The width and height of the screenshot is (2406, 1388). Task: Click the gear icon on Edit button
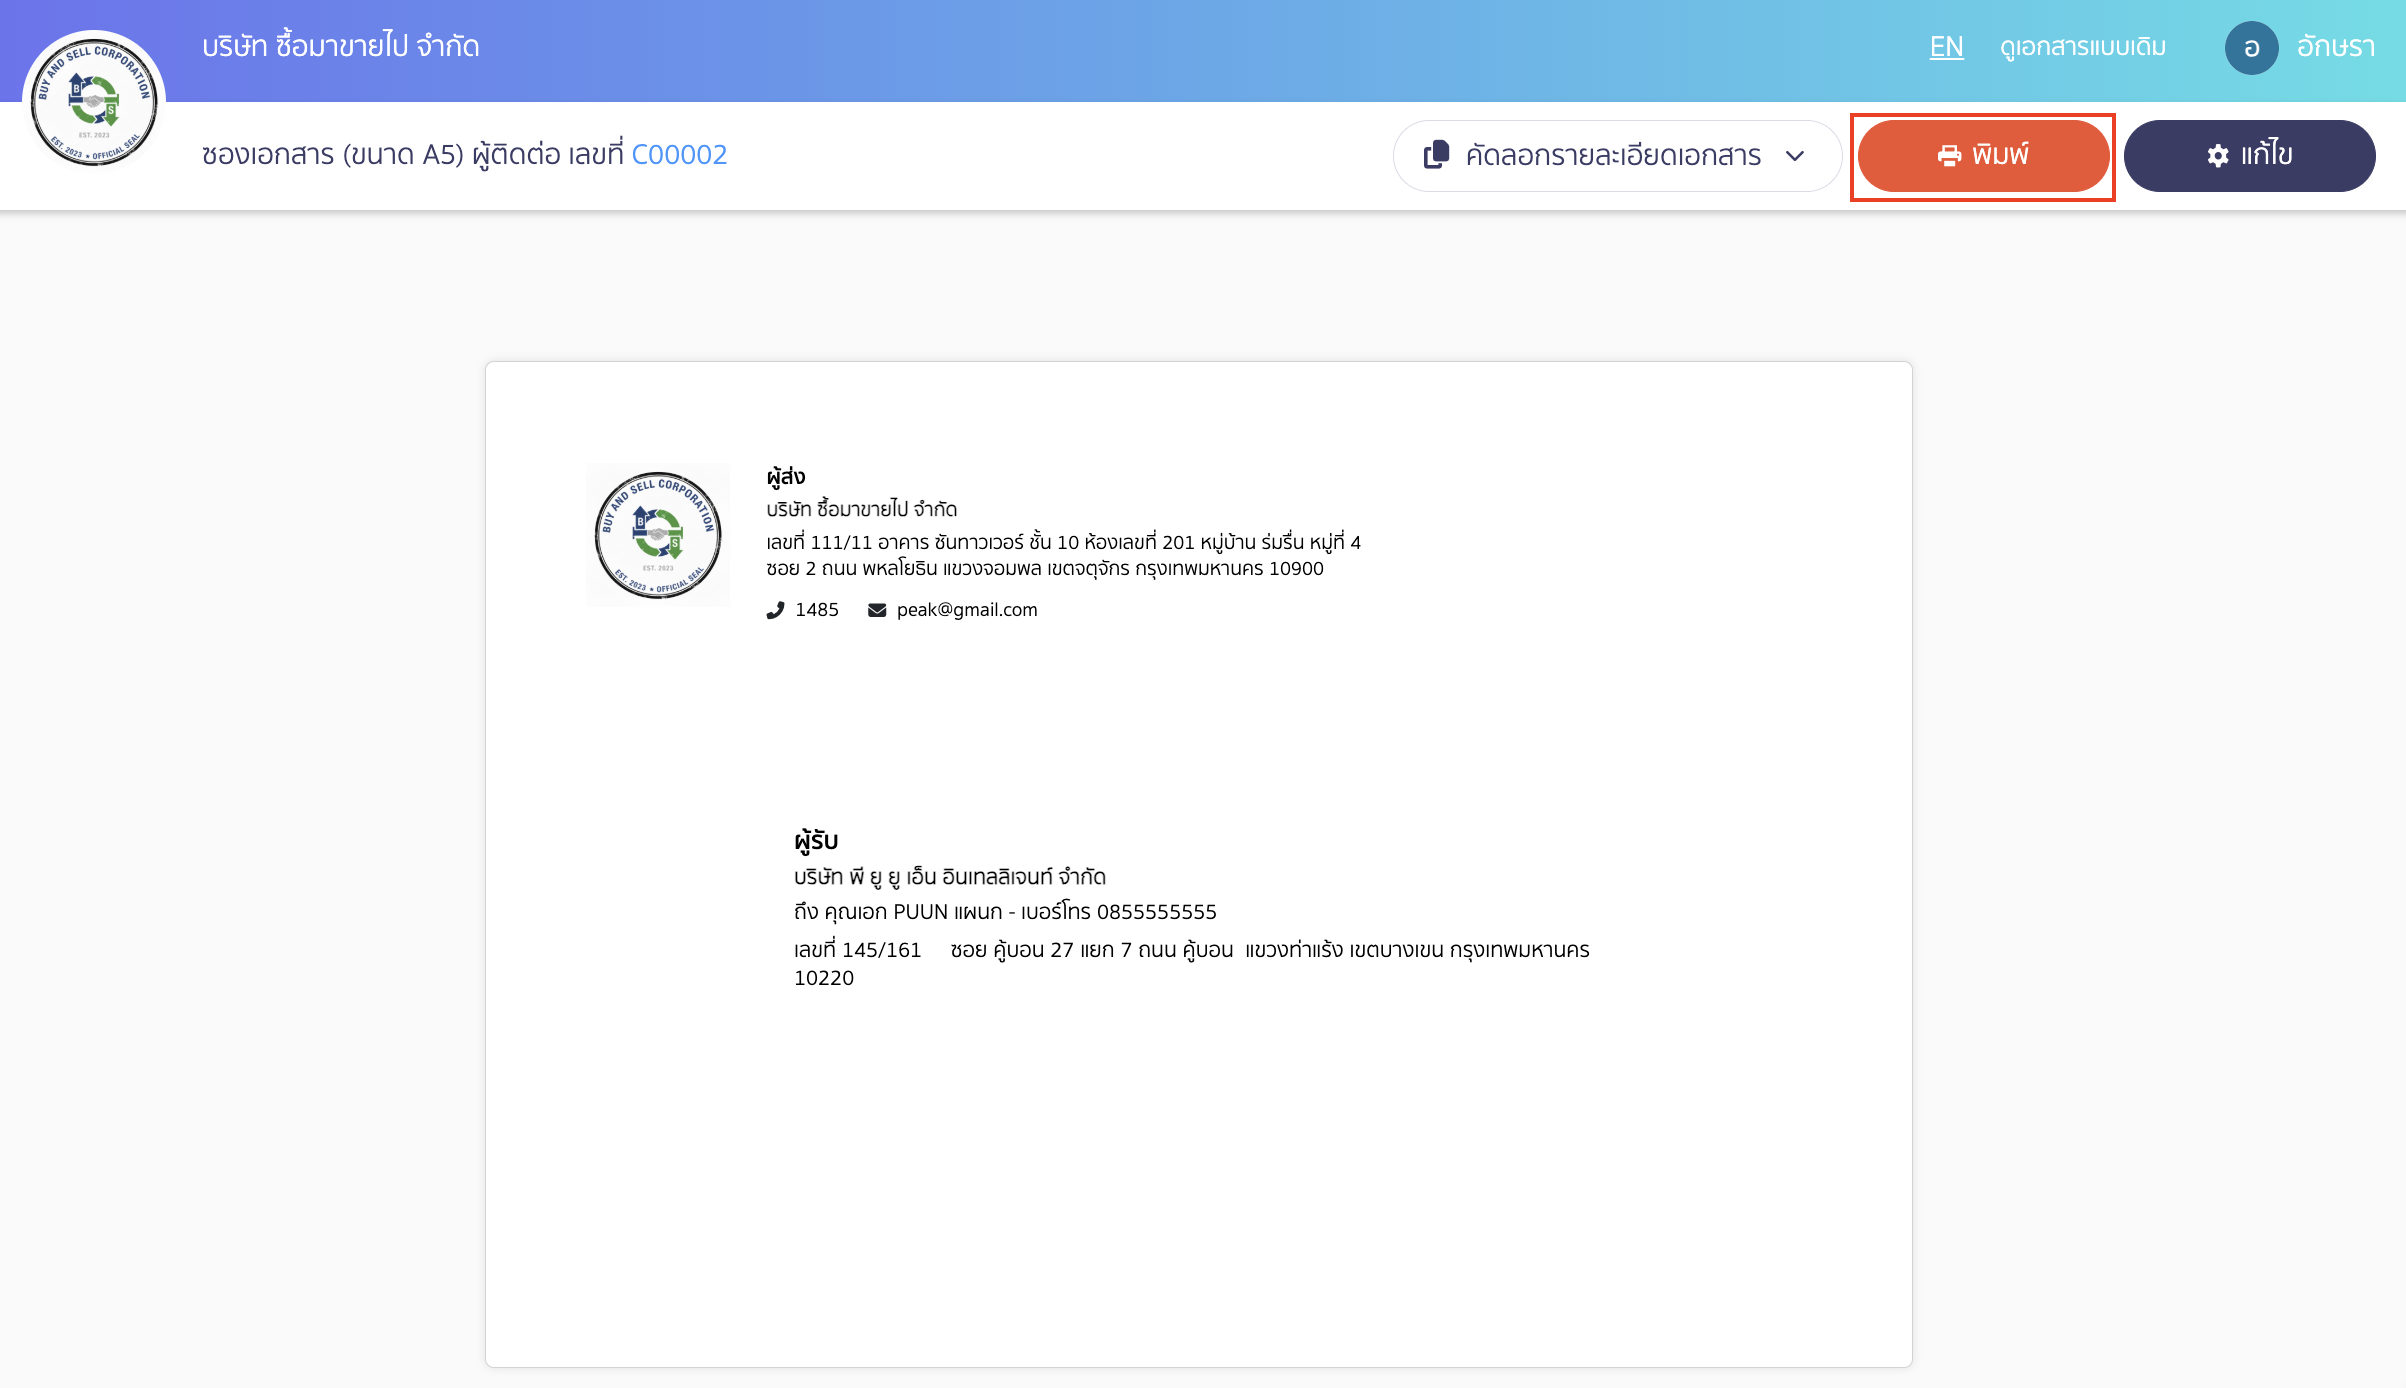2218,156
